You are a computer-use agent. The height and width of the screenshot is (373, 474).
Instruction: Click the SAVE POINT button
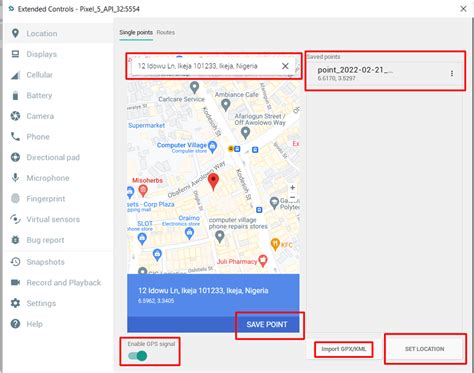coord(267,324)
